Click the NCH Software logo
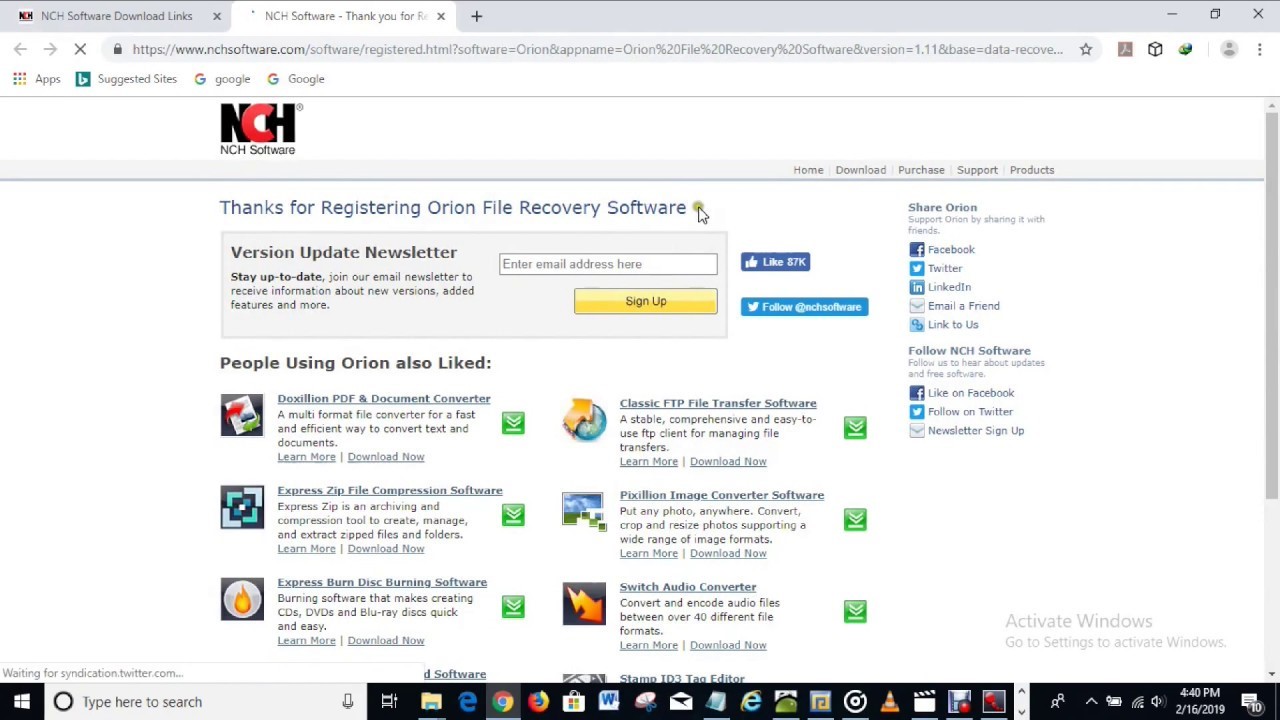This screenshot has height=720, width=1280. [x=258, y=129]
